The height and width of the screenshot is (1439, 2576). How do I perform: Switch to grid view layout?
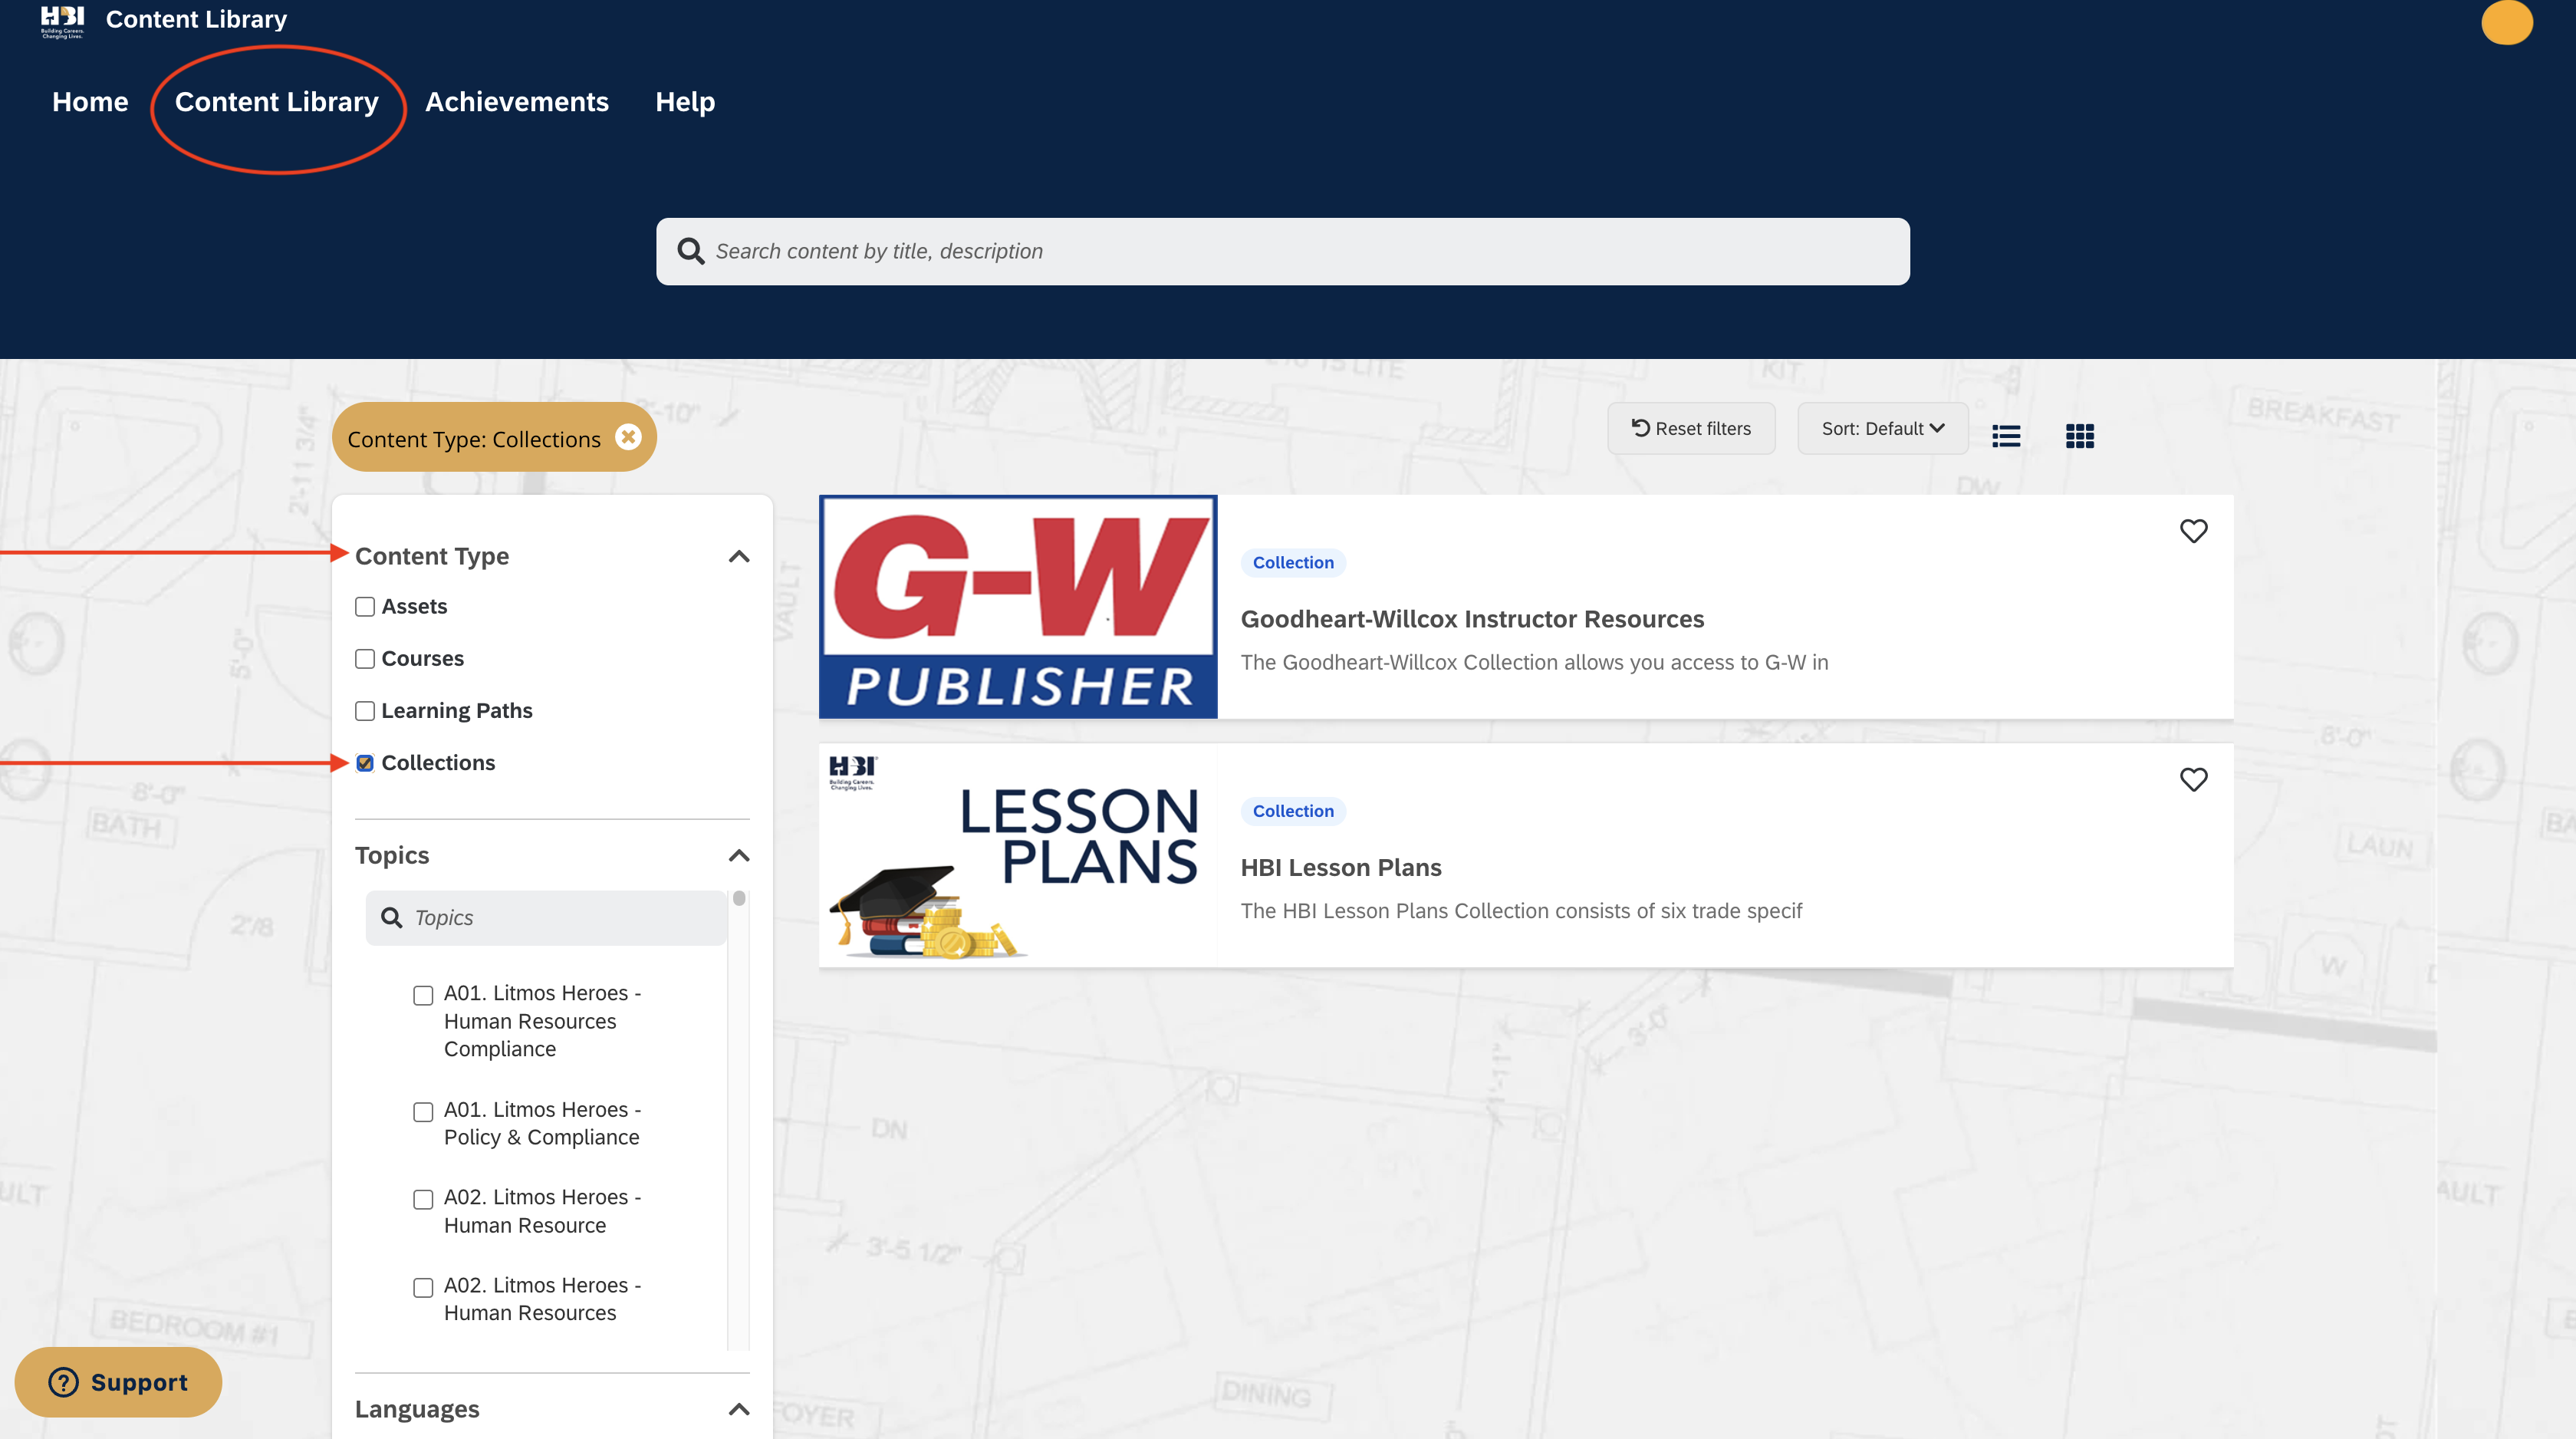[2079, 436]
